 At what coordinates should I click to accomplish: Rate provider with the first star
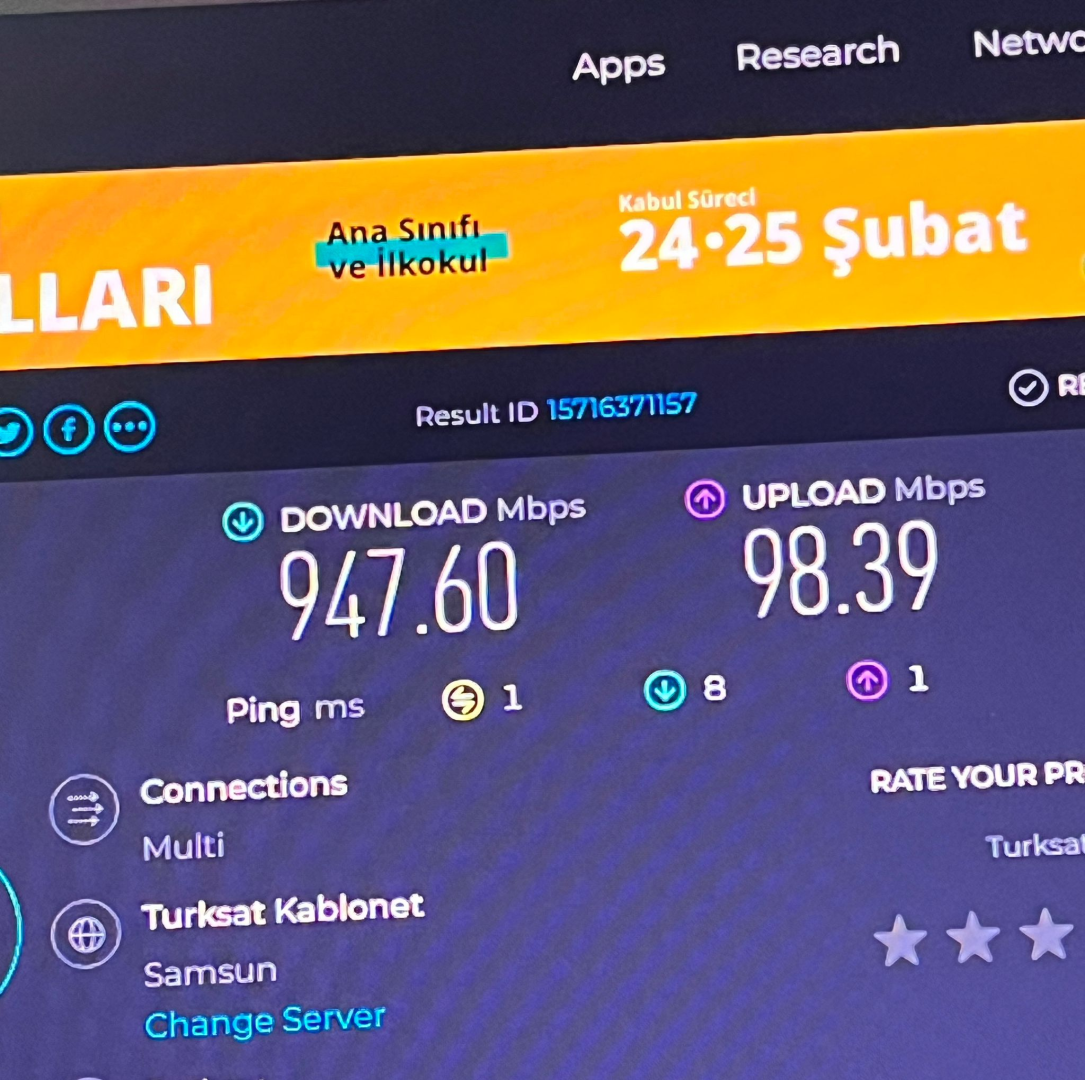(x=900, y=941)
